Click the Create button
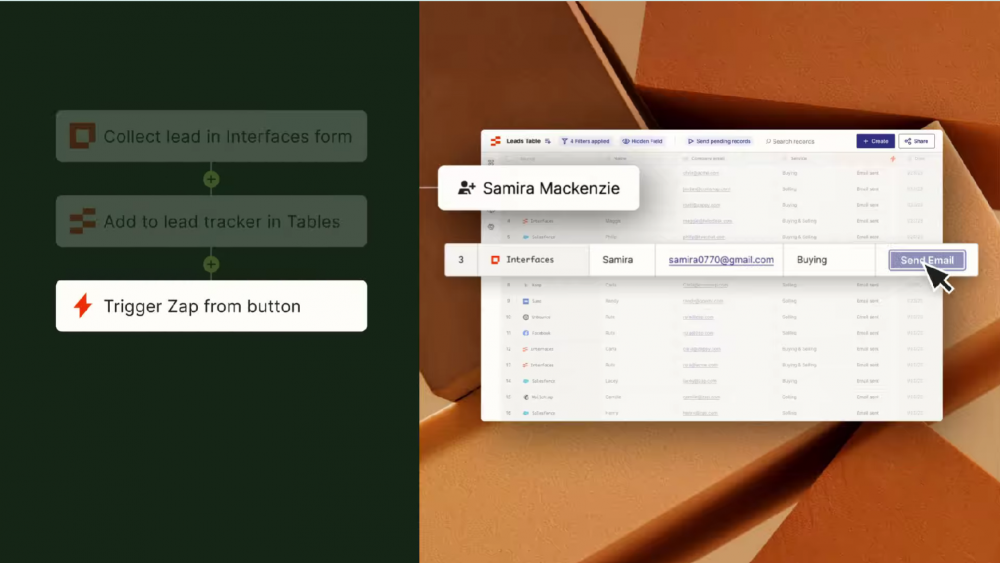Image resolution: width=1000 pixels, height=563 pixels. point(875,141)
